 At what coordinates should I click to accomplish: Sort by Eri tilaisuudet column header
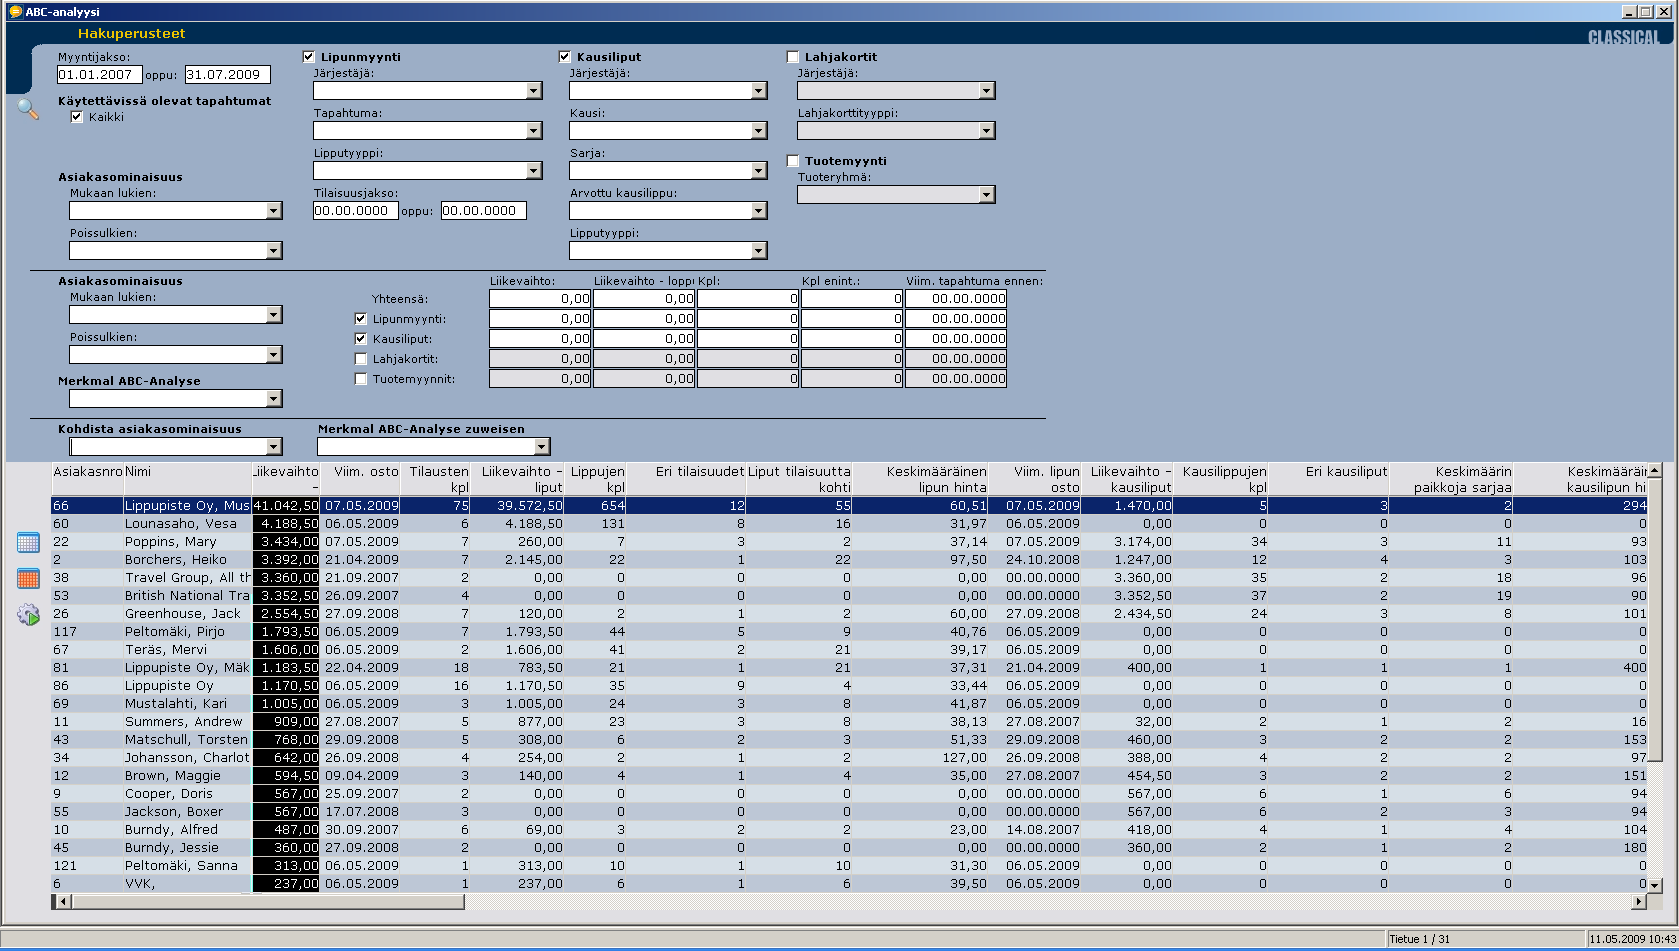[x=687, y=479]
